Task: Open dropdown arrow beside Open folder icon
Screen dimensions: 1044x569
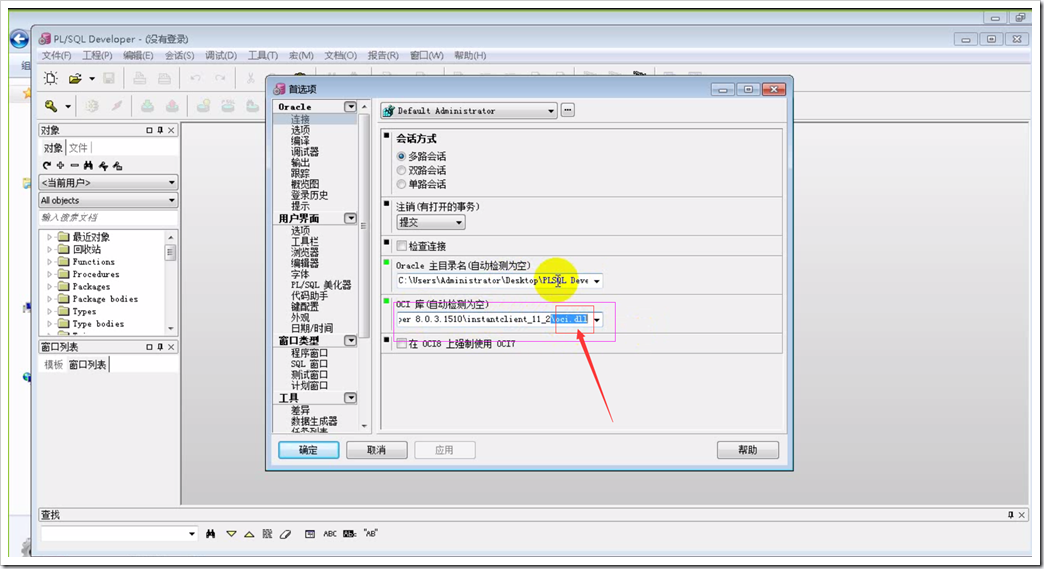Action: tap(92, 79)
